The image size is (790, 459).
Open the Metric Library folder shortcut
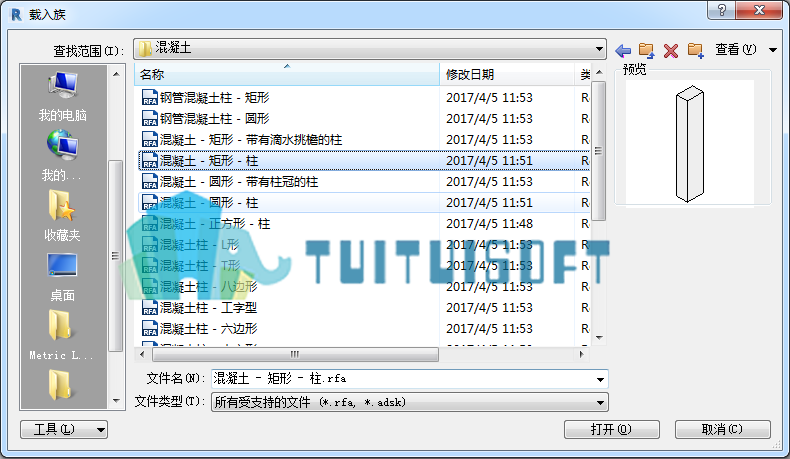(x=61, y=335)
